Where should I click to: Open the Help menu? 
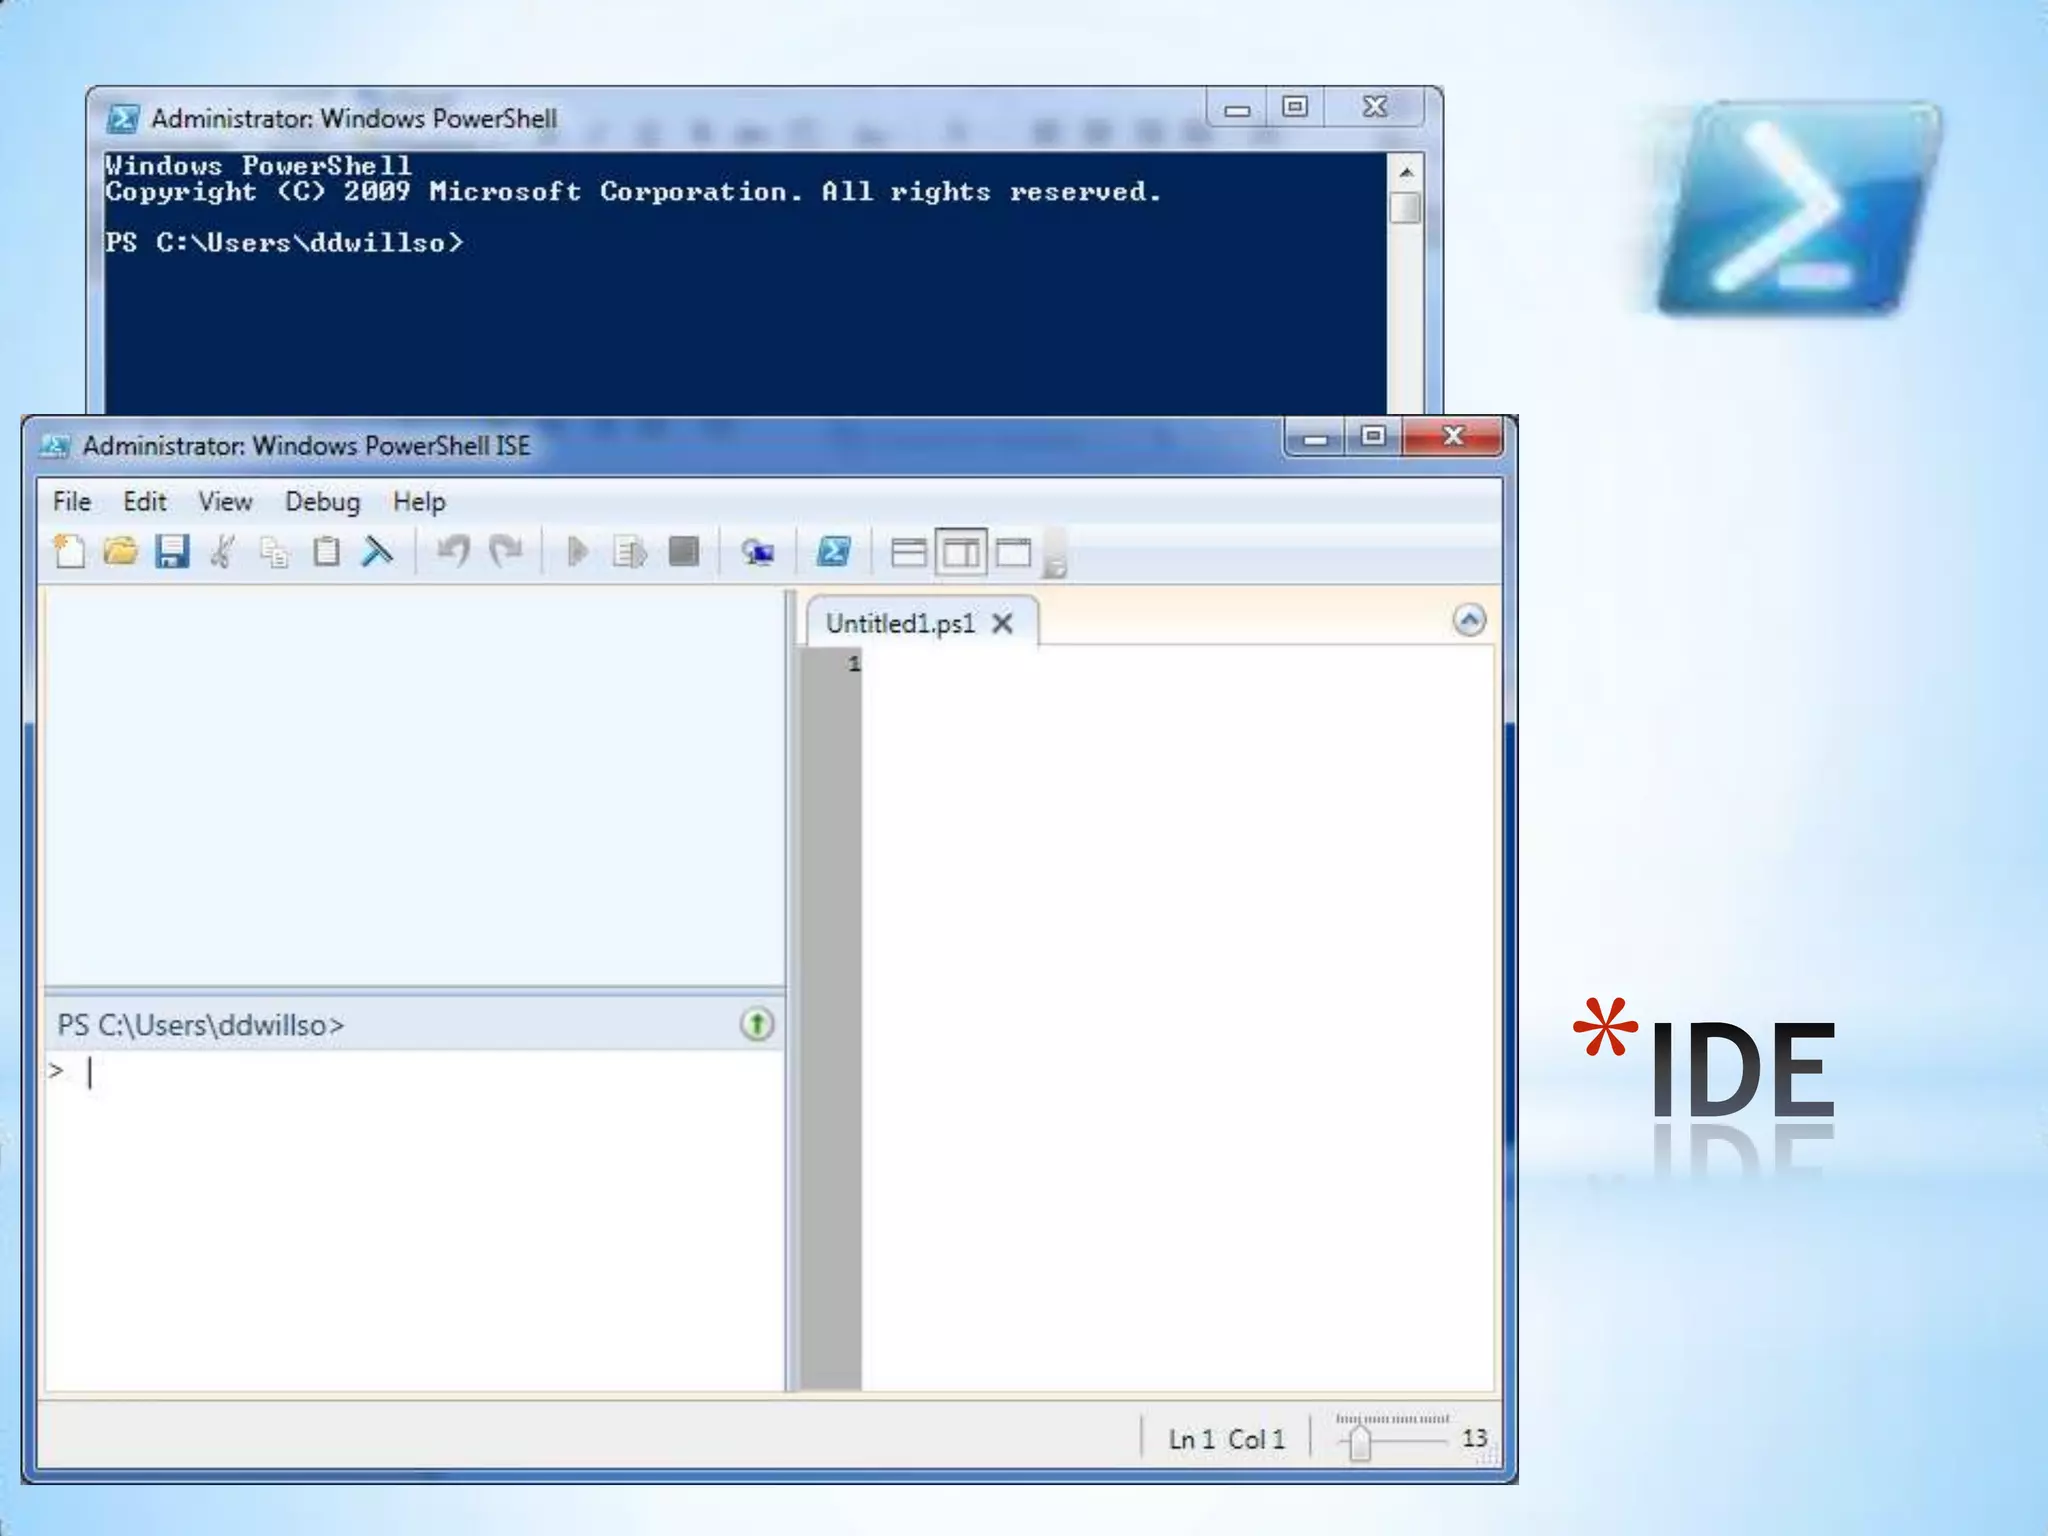[x=419, y=501]
